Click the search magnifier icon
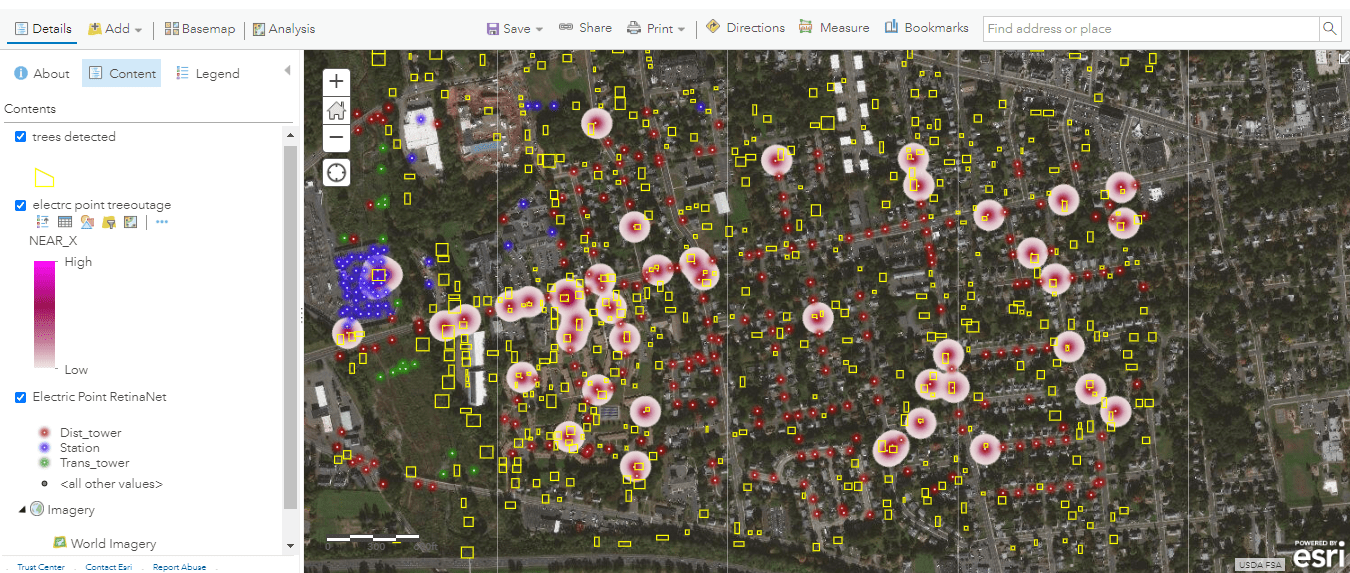The image size is (1350, 573). pos(1329,29)
